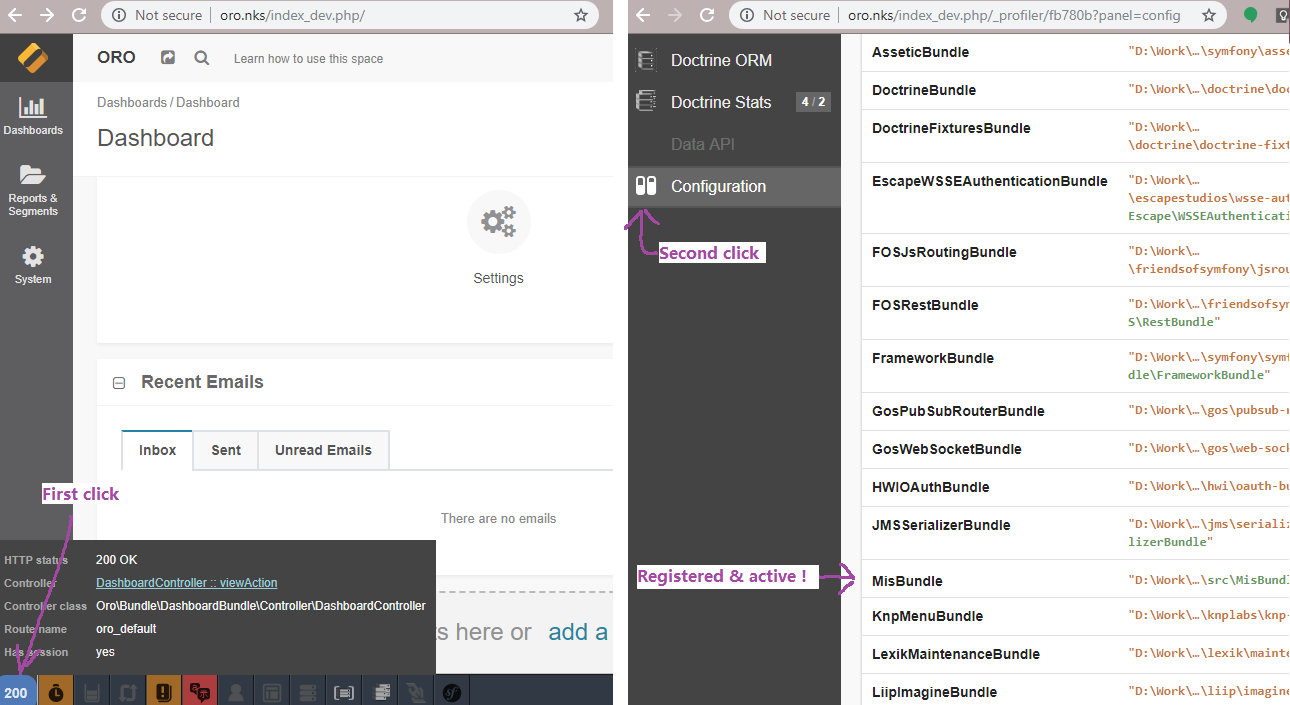
Task: Open the dimmed memory panel icon in debug toolbar
Action: pos(92,690)
